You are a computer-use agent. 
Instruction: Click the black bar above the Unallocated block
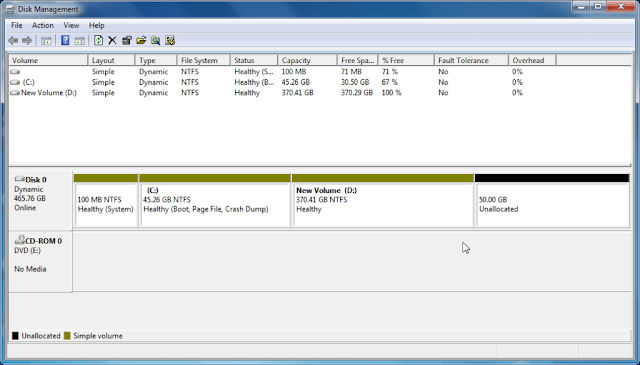(x=552, y=178)
